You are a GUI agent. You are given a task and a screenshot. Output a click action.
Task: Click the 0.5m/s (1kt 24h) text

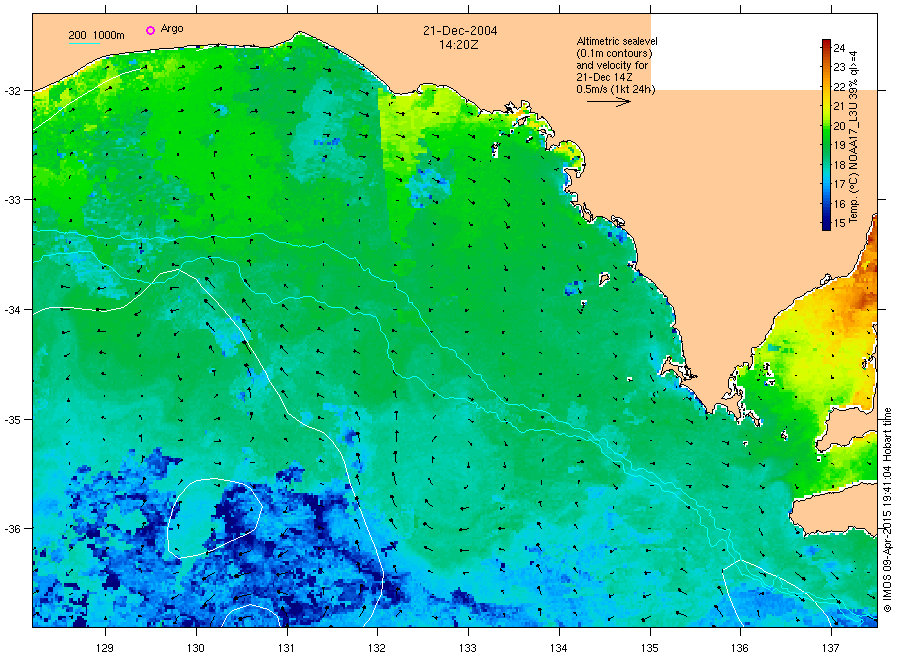[616, 89]
